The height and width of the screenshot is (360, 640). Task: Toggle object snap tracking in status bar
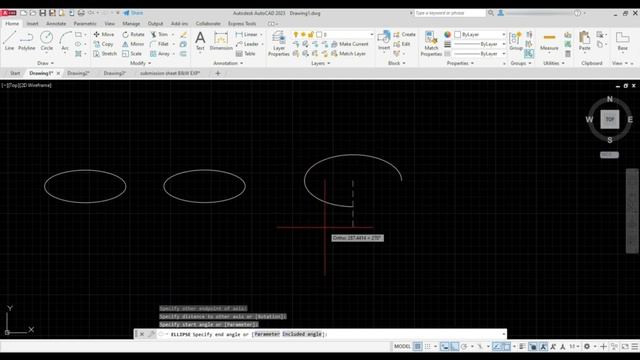pos(497,347)
